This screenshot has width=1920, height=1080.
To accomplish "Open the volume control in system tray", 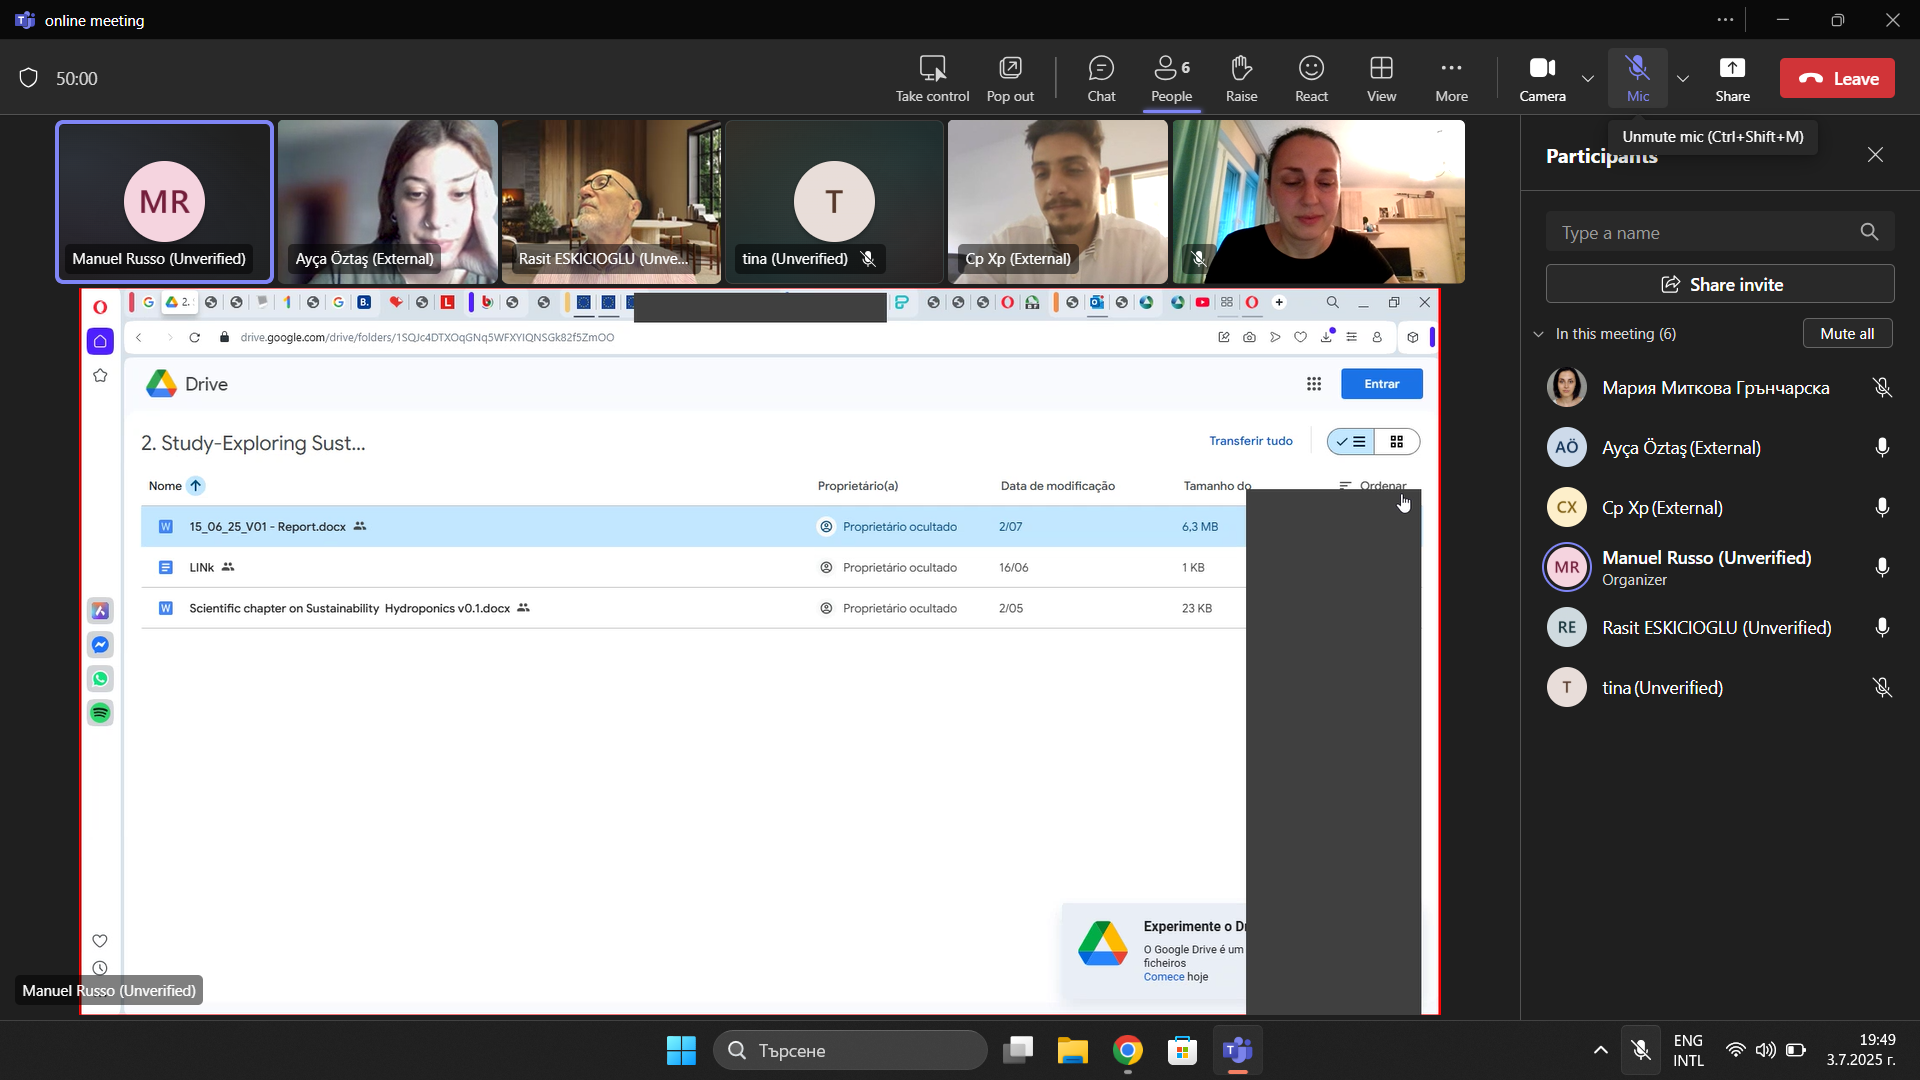I will (1765, 1050).
